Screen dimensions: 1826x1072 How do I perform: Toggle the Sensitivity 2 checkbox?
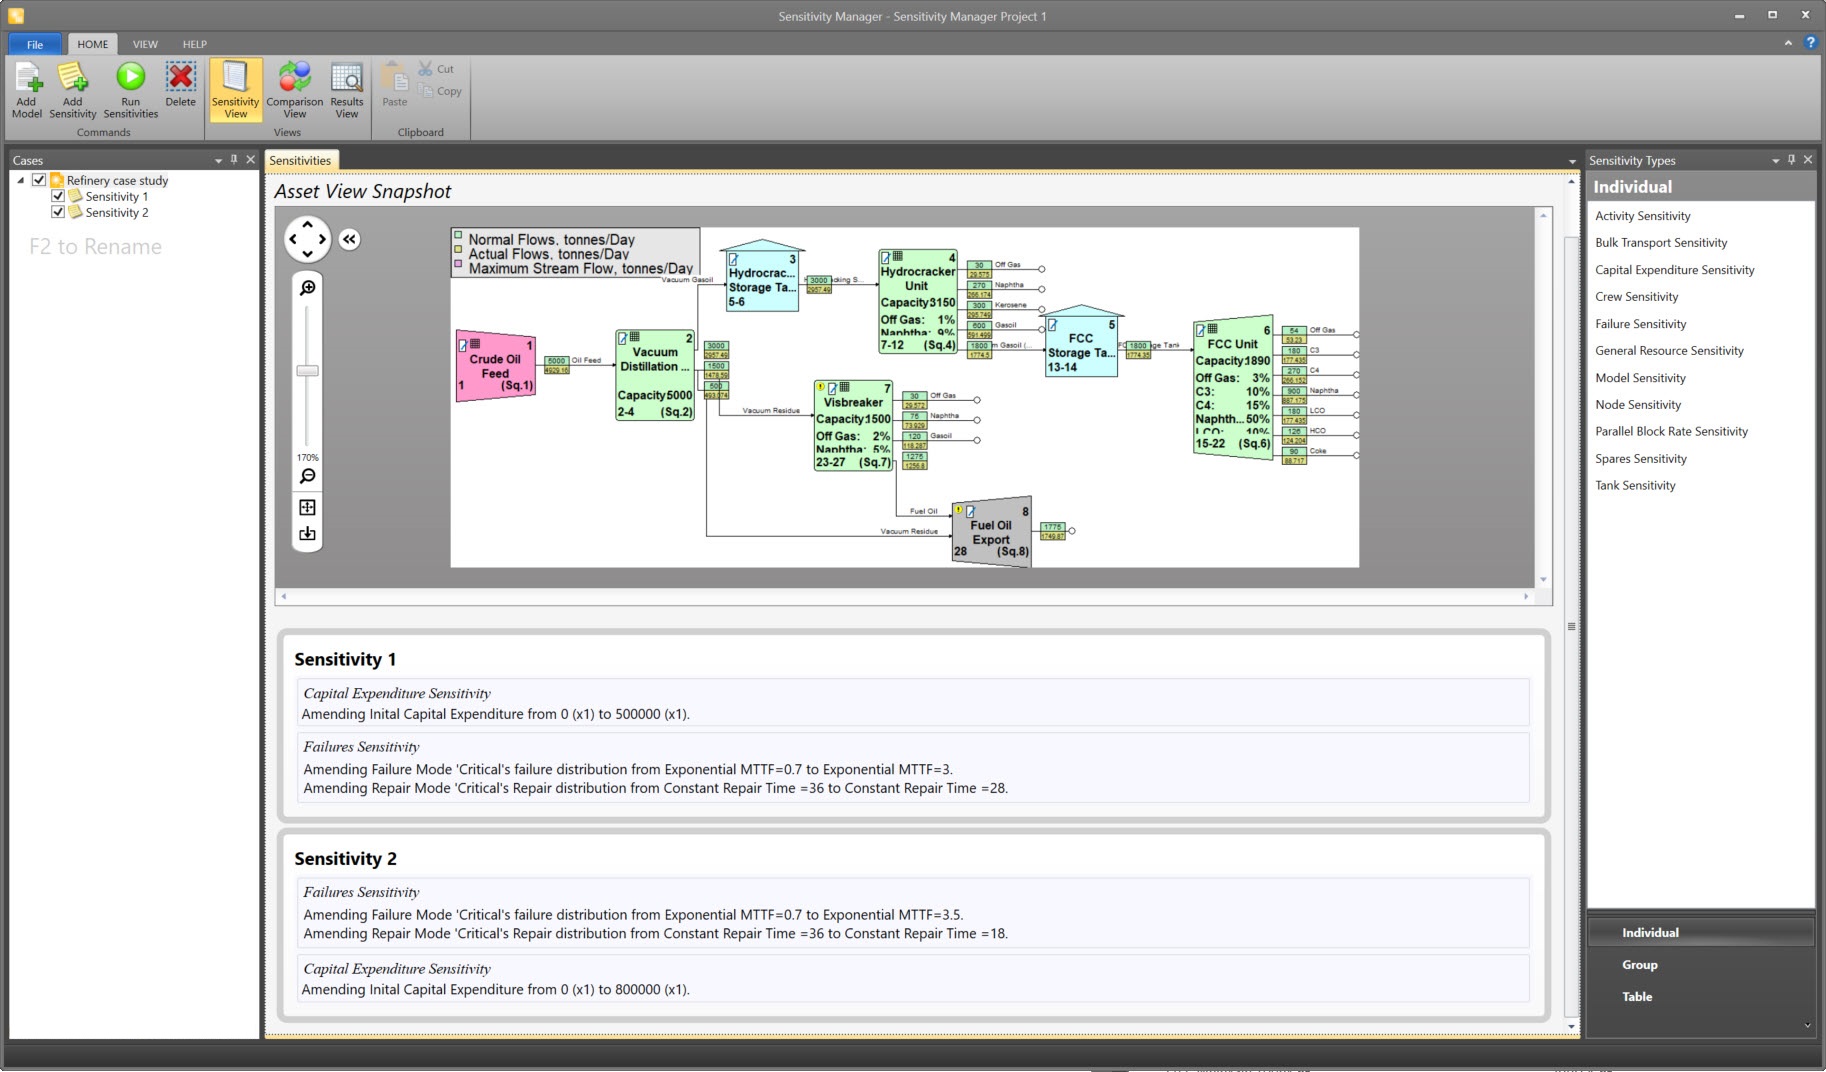pos(58,212)
